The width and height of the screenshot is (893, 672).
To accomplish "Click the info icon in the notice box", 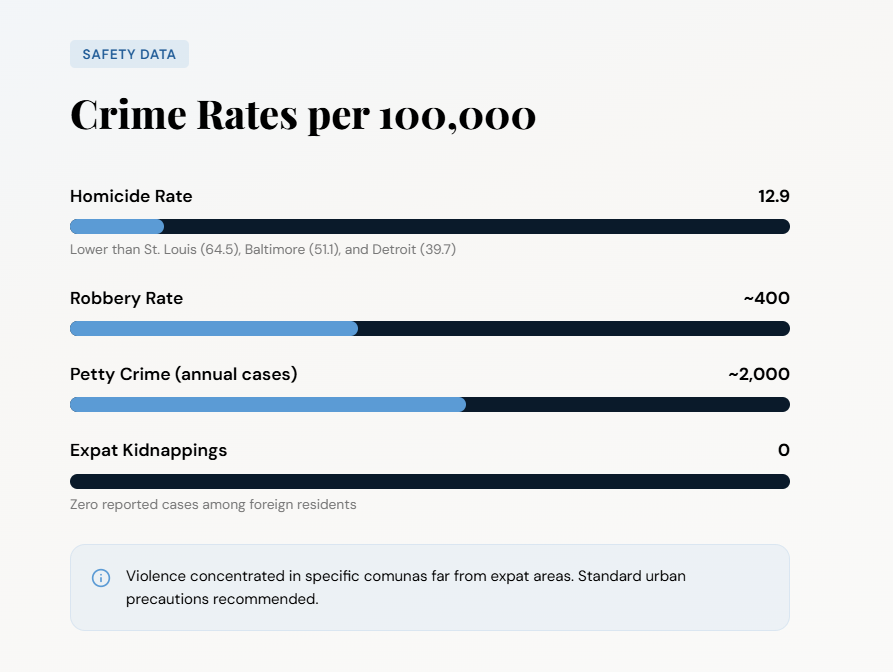I will [101, 578].
